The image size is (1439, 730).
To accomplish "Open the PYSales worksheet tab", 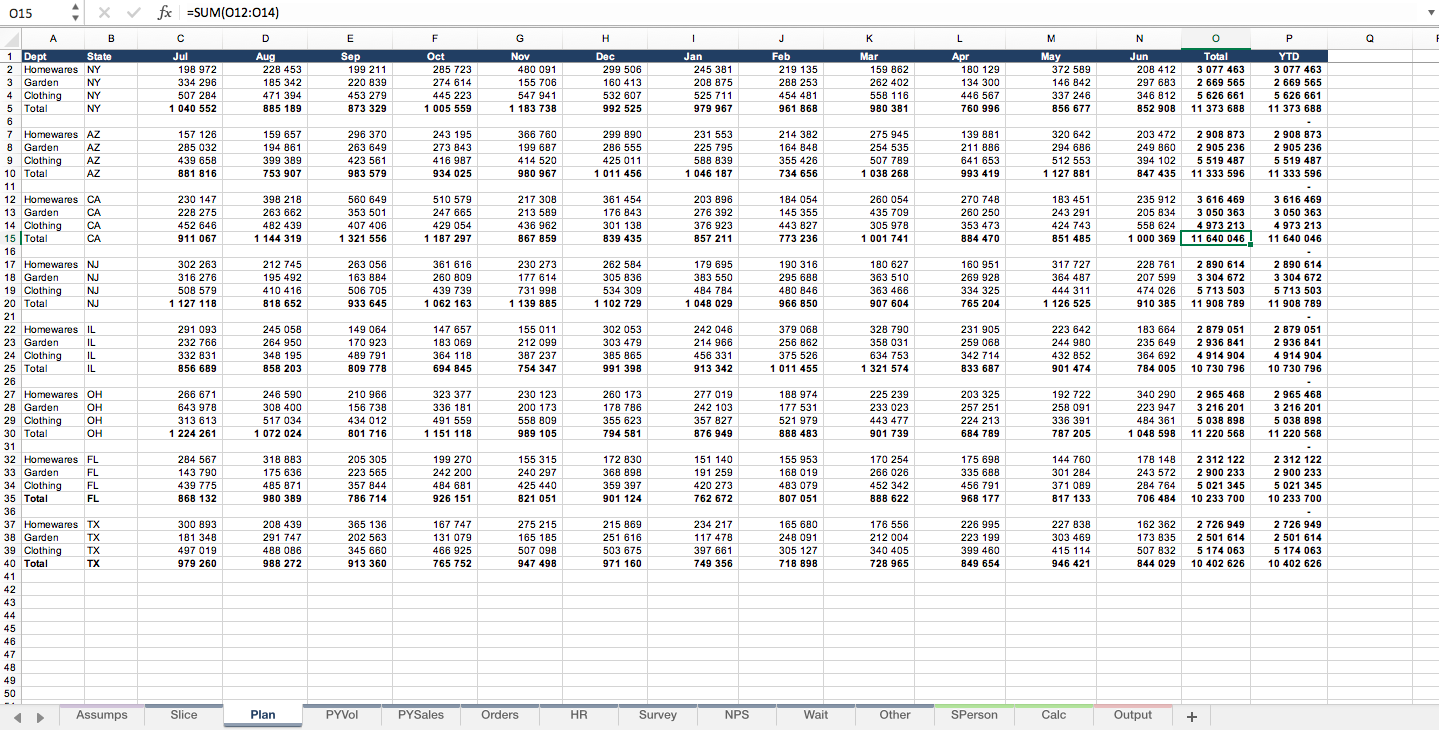I will [x=419, y=715].
